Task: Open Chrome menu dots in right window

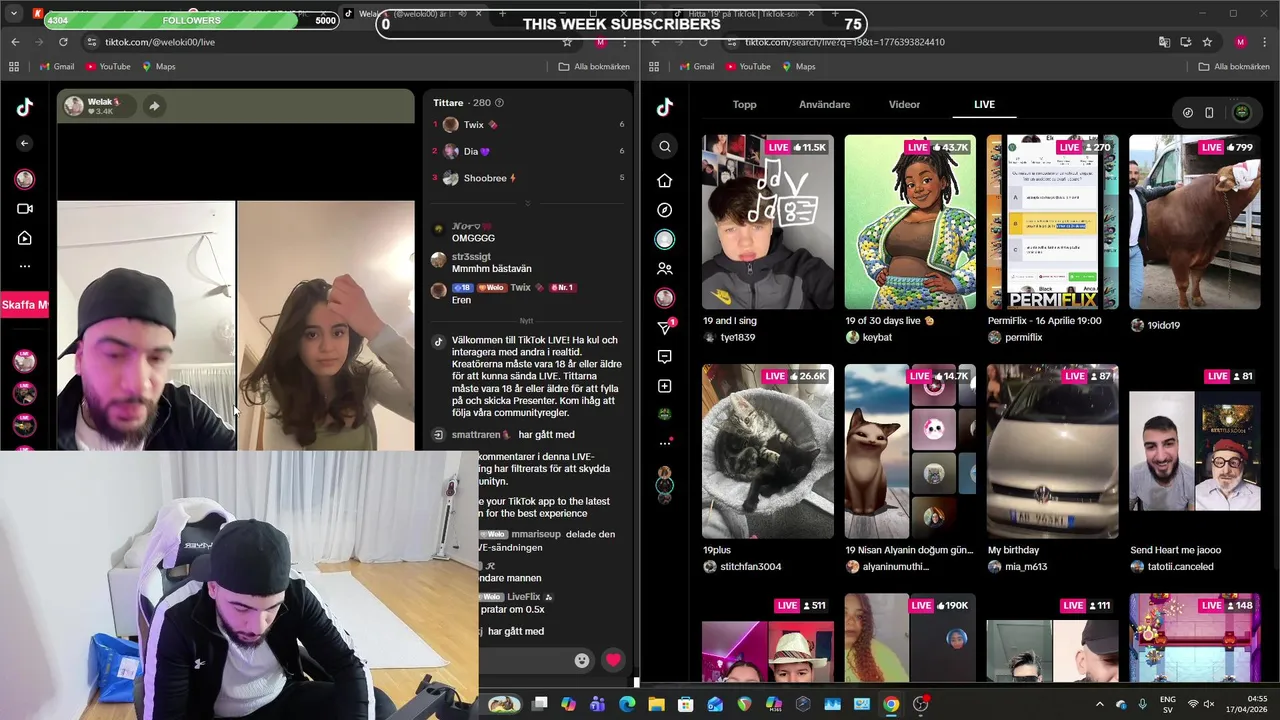Action: pos(1265,42)
